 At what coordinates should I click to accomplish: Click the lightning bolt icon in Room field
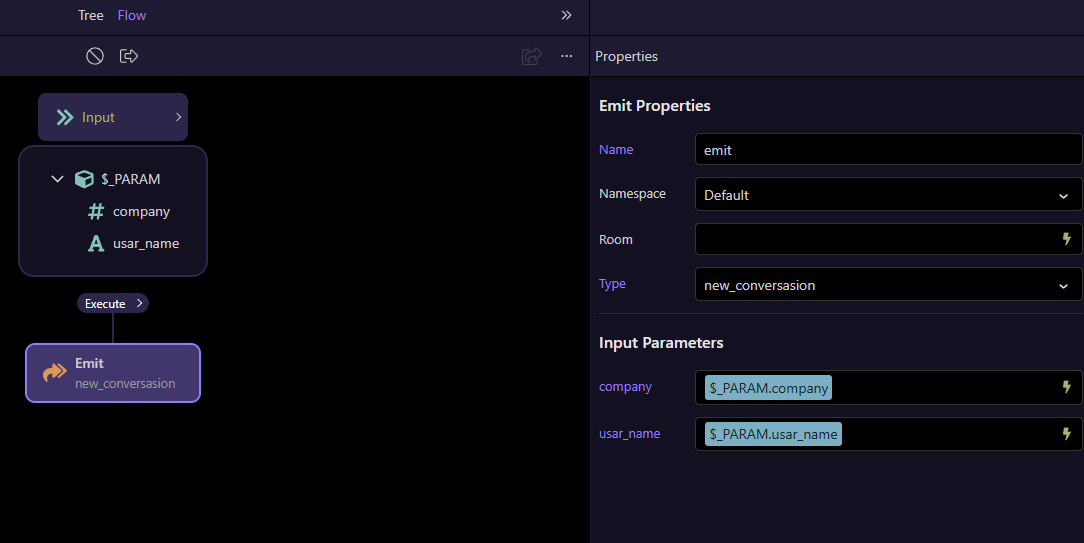pos(1066,239)
